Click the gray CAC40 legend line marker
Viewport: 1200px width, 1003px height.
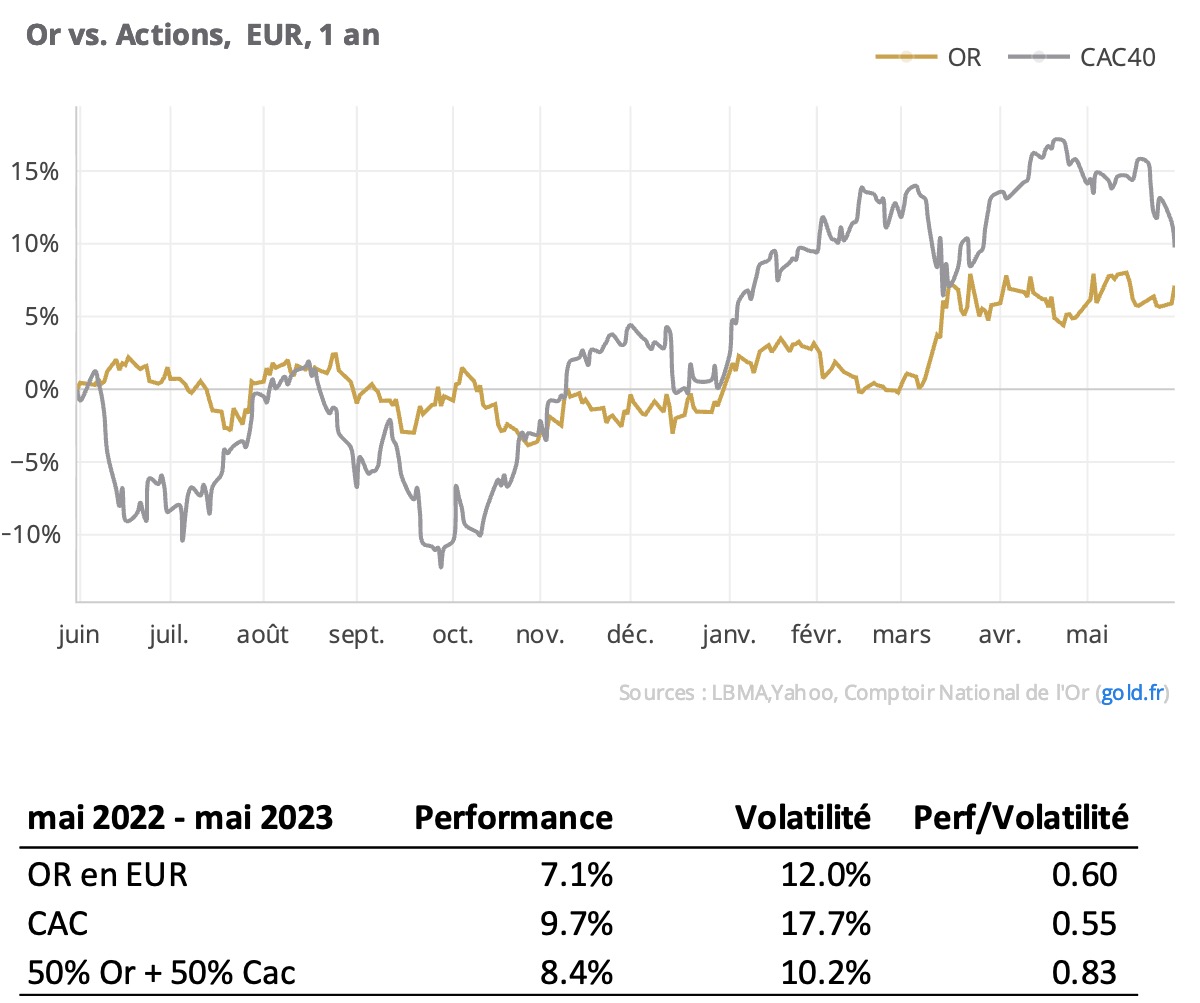(x=1040, y=57)
